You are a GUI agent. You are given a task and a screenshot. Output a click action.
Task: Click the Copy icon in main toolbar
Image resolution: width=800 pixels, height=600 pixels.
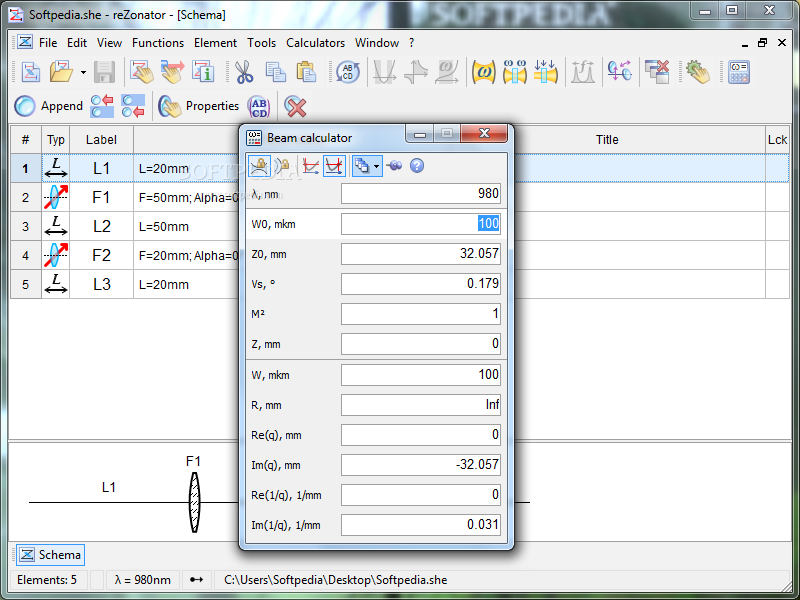(x=276, y=72)
